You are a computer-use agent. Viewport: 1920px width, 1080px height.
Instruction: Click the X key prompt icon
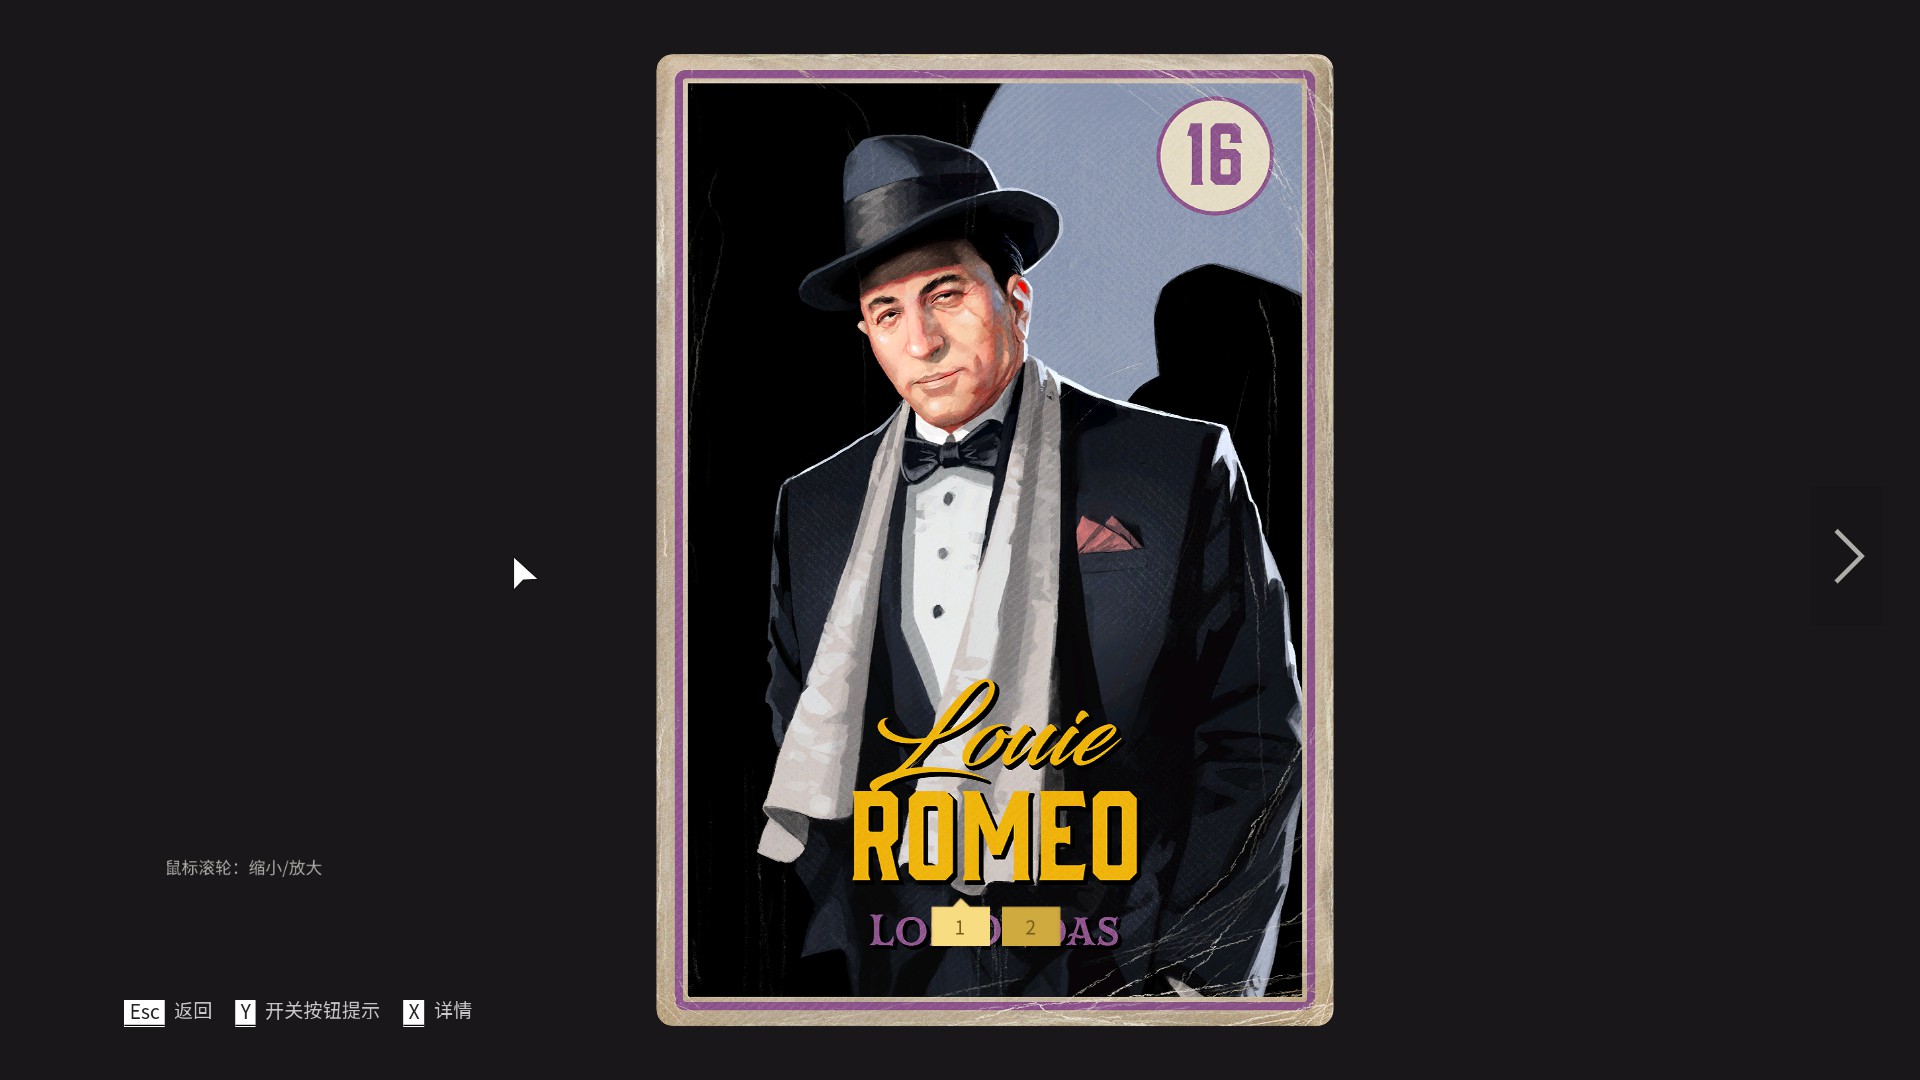pyautogui.click(x=413, y=1012)
